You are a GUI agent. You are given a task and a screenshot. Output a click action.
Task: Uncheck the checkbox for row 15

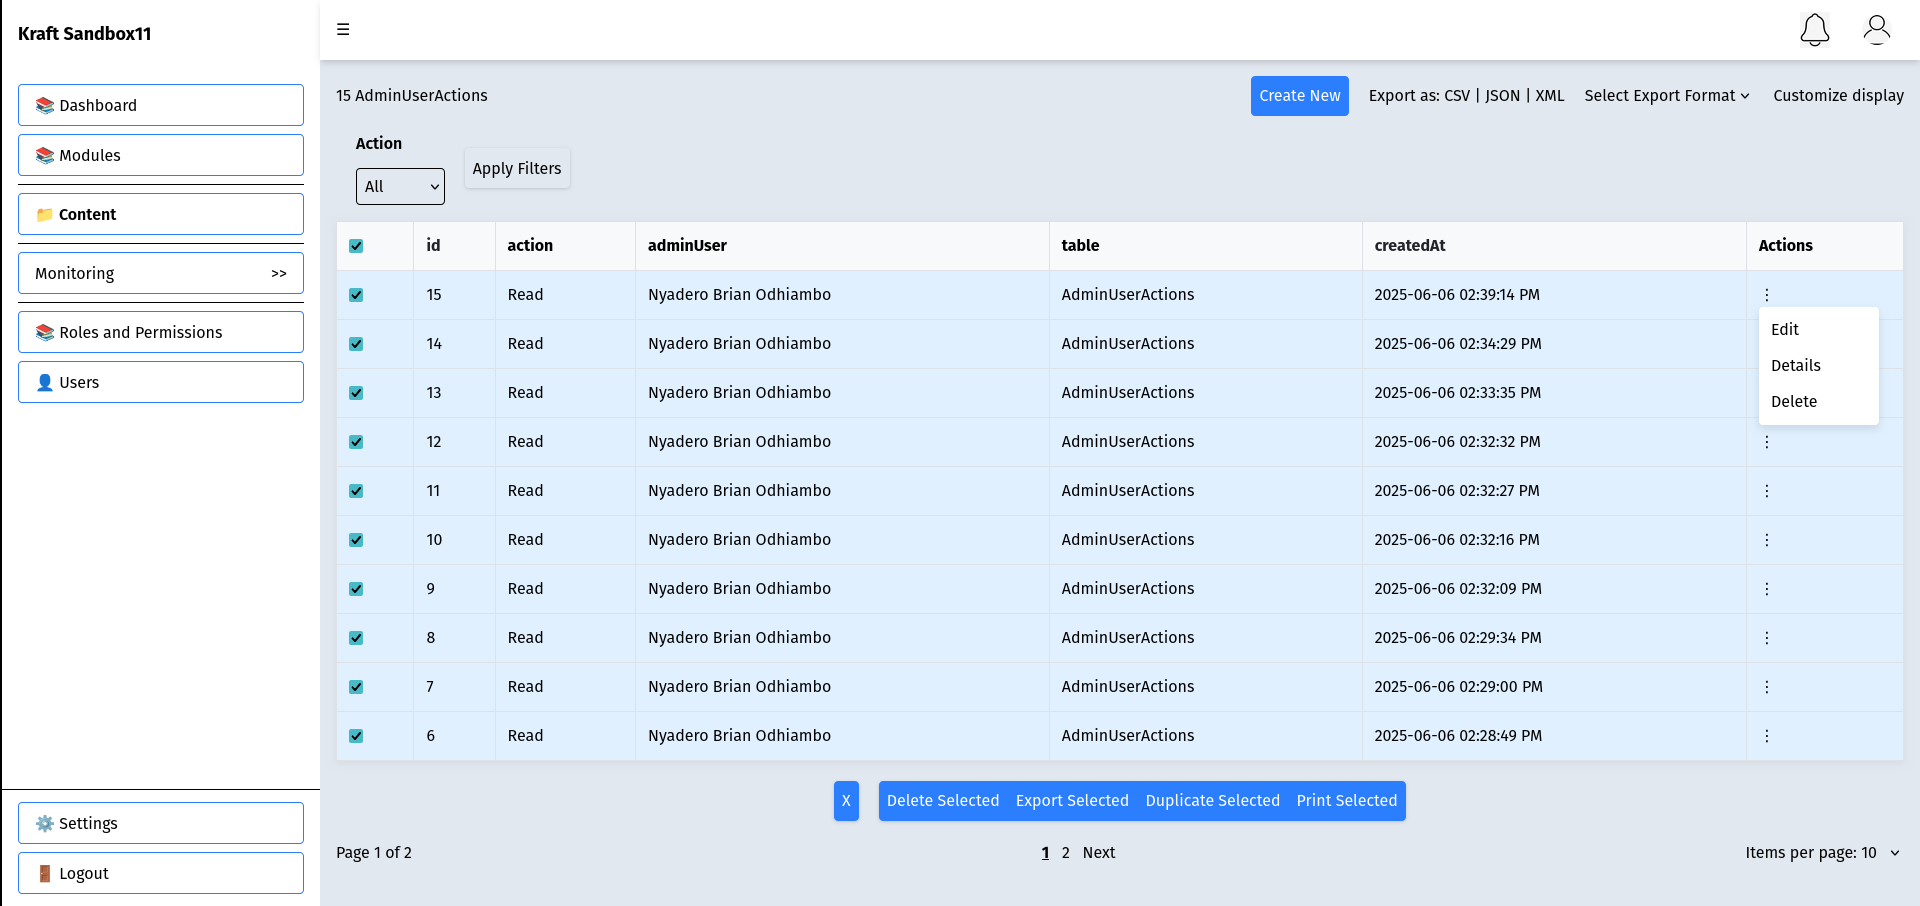click(356, 295)
